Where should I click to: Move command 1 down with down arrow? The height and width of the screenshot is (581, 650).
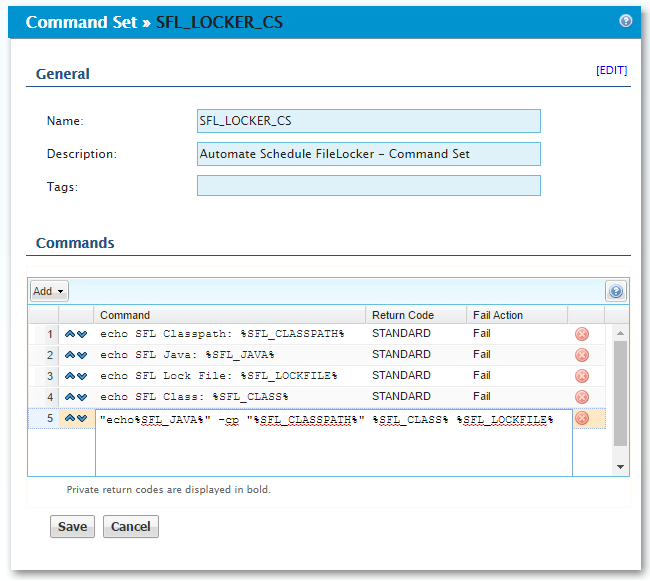click(x=82, y=334)
